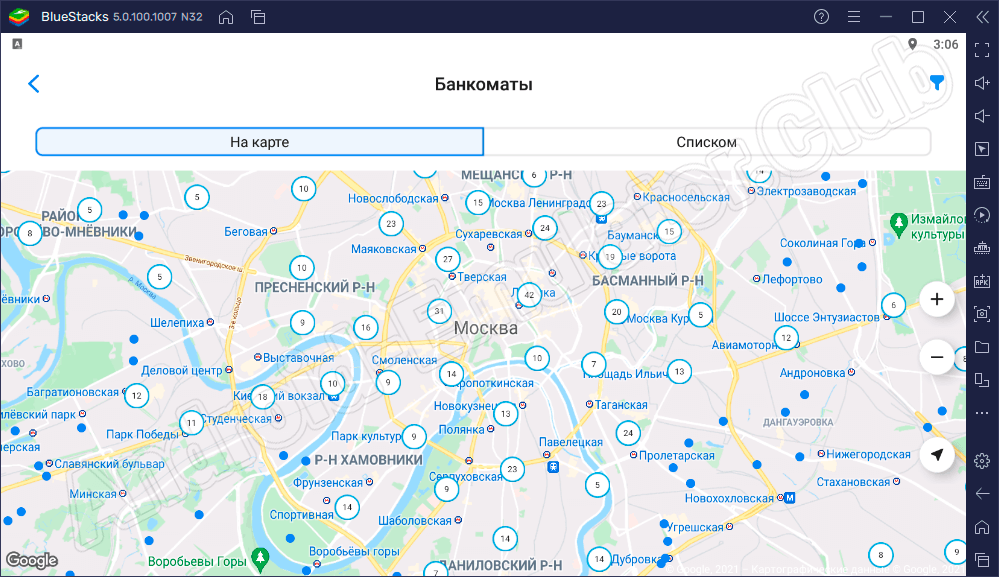Open BlueStacks settings gear

click(x=982, y=461)
